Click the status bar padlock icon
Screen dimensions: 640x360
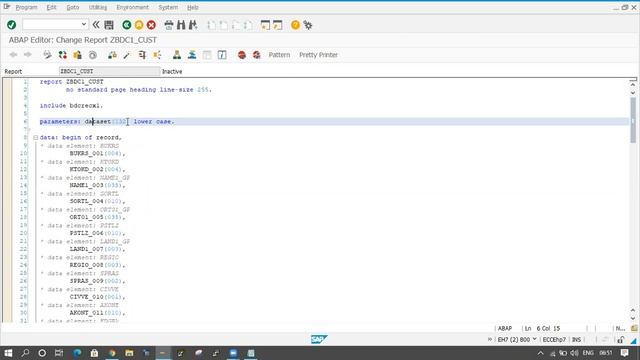[621, 340]
